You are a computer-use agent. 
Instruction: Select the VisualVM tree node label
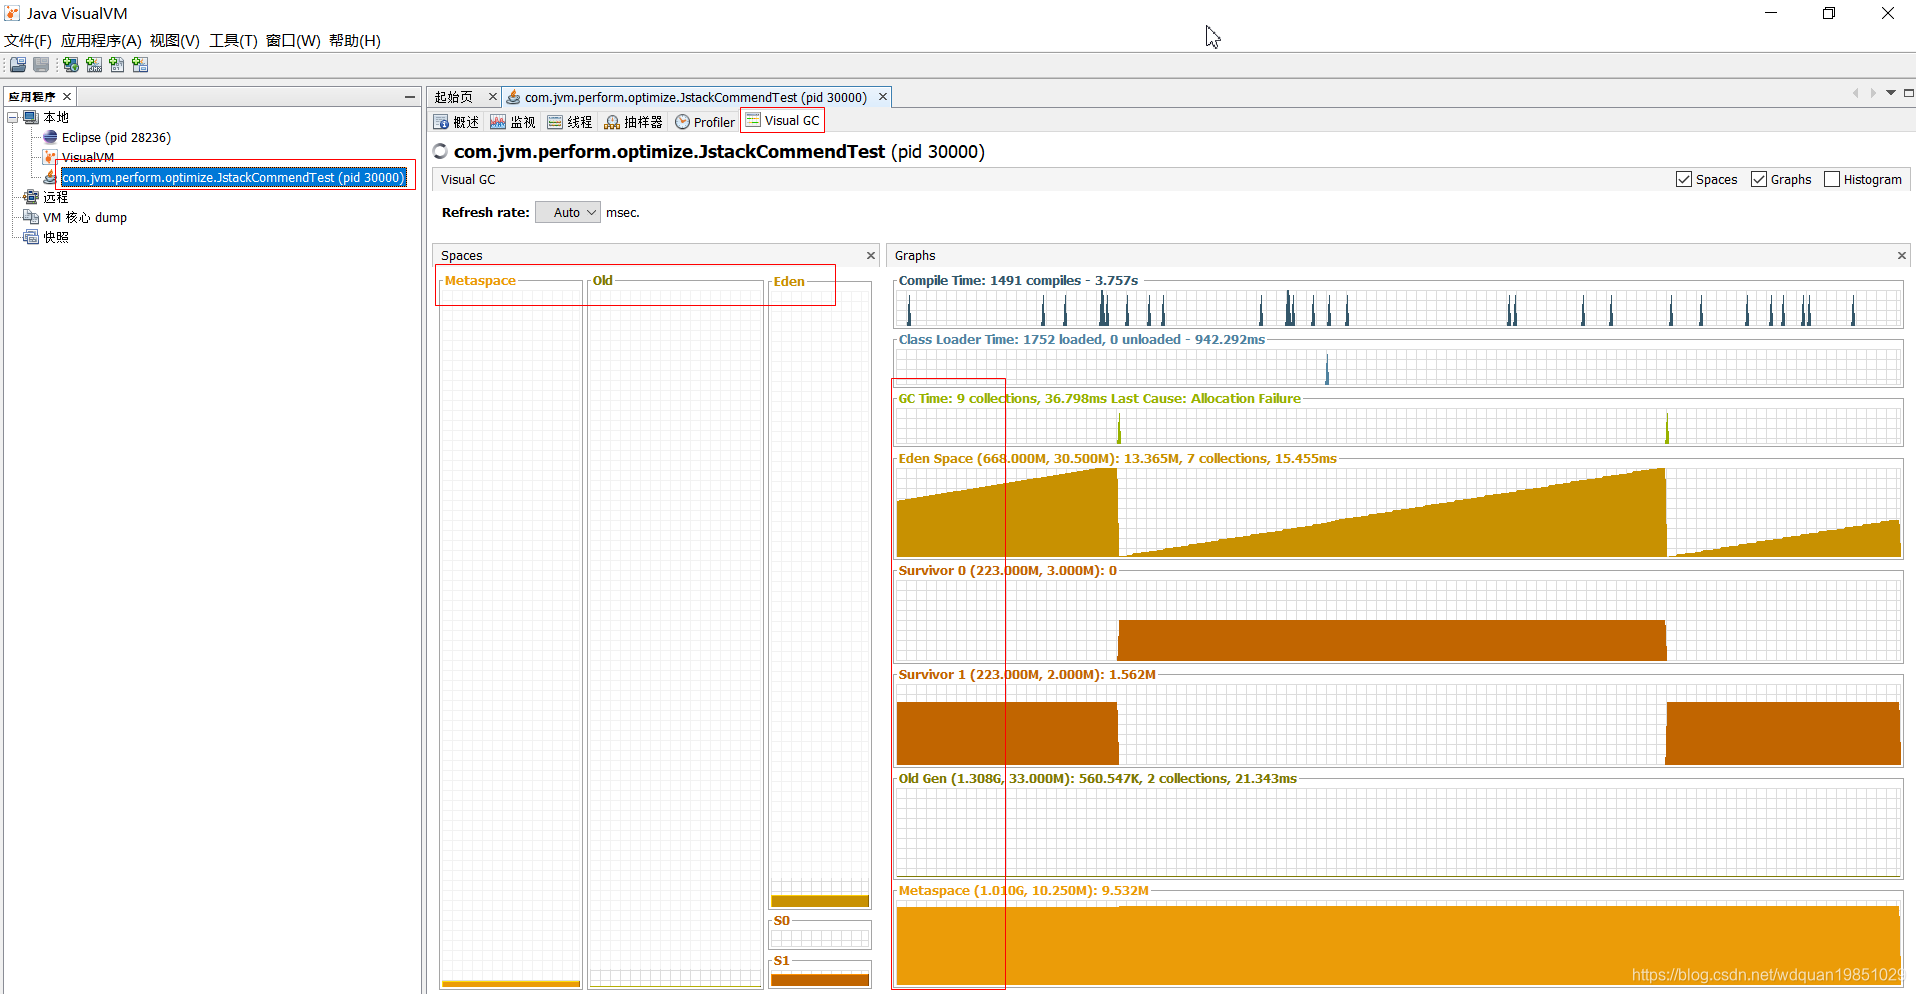[88, 157]
